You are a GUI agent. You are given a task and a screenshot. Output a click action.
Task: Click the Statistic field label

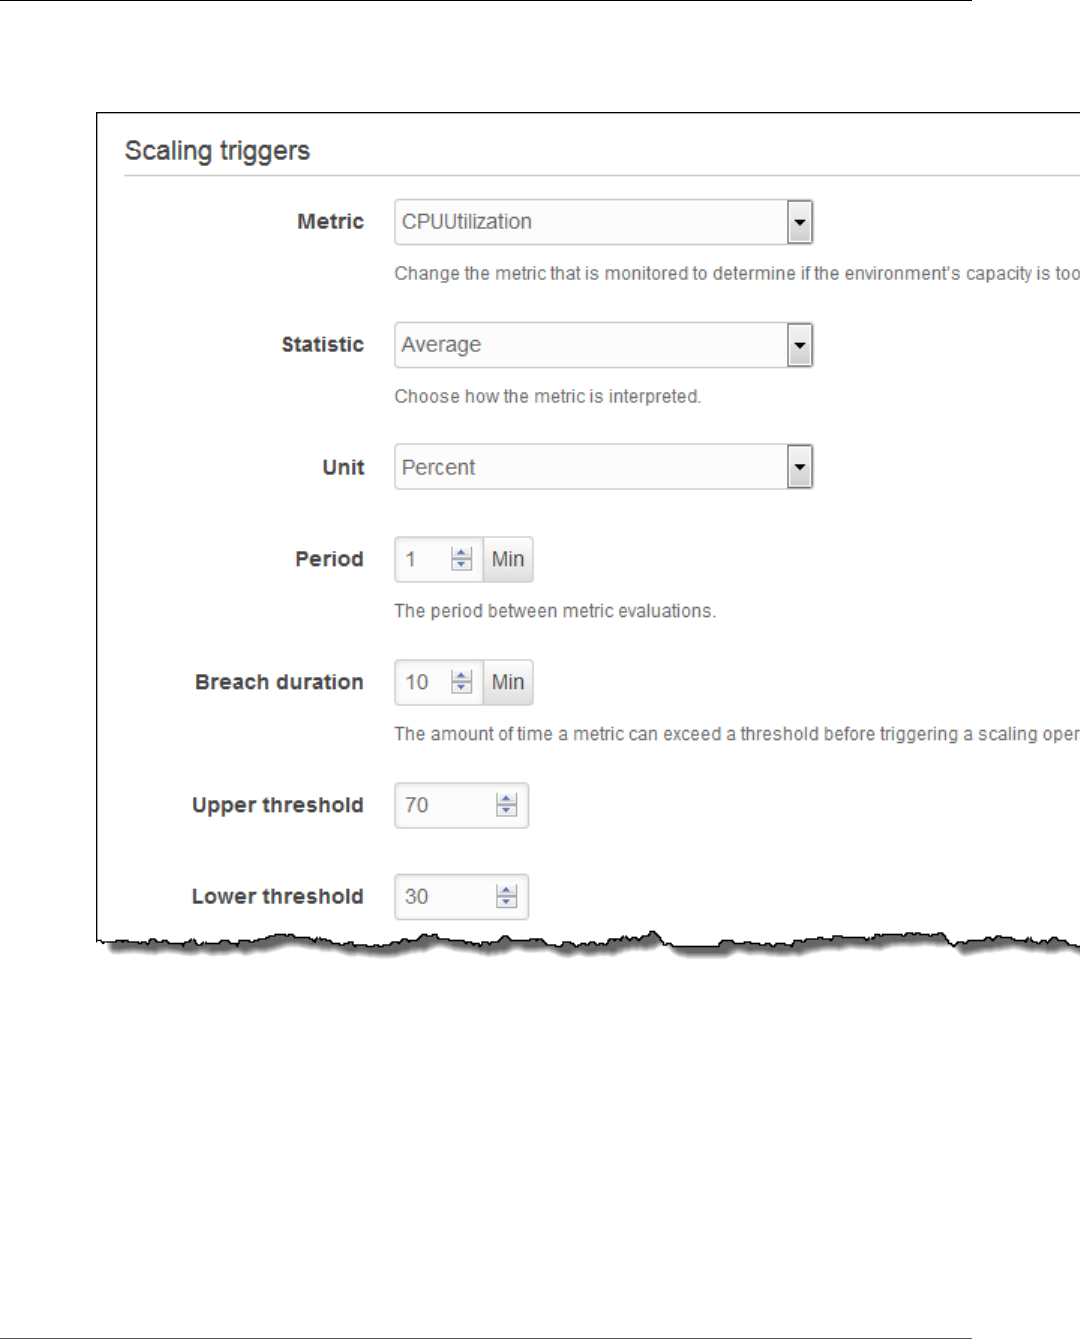tap(322, 345)
